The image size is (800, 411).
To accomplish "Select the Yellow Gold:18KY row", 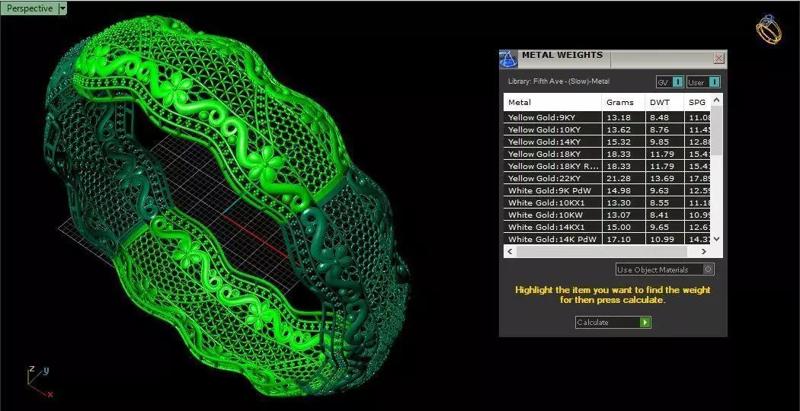I will [x=607, y=154].
